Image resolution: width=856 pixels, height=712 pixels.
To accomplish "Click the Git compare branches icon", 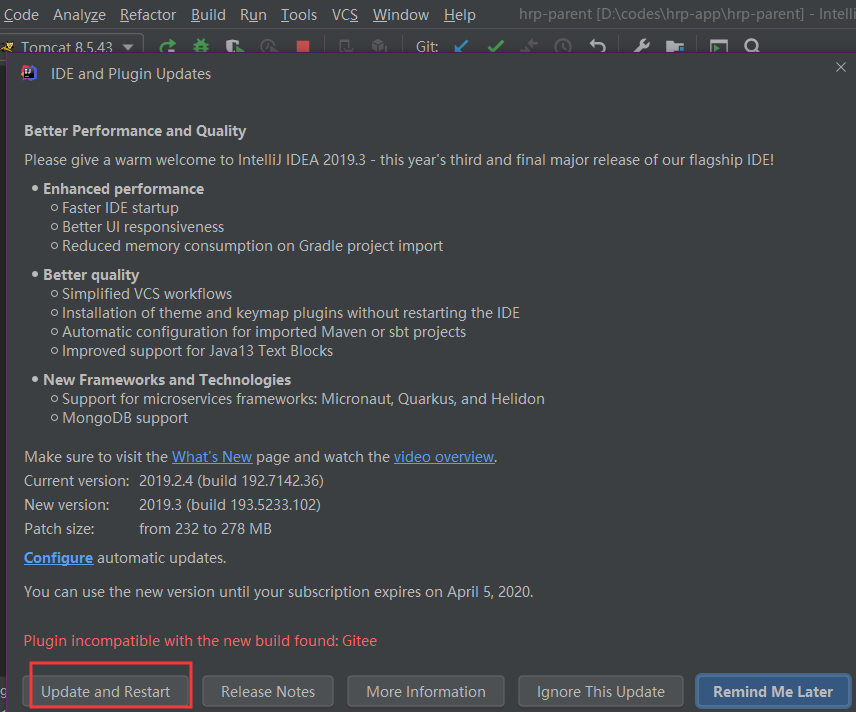I will pos(529,46).
